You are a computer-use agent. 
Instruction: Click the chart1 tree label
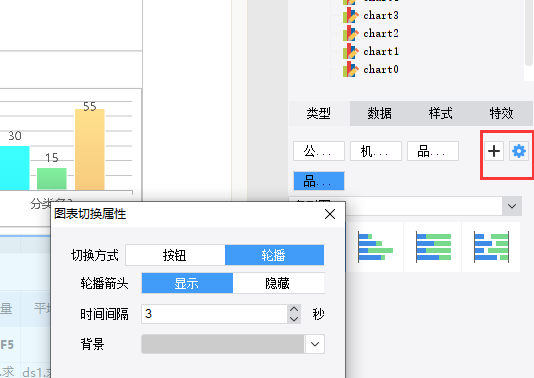381,51
